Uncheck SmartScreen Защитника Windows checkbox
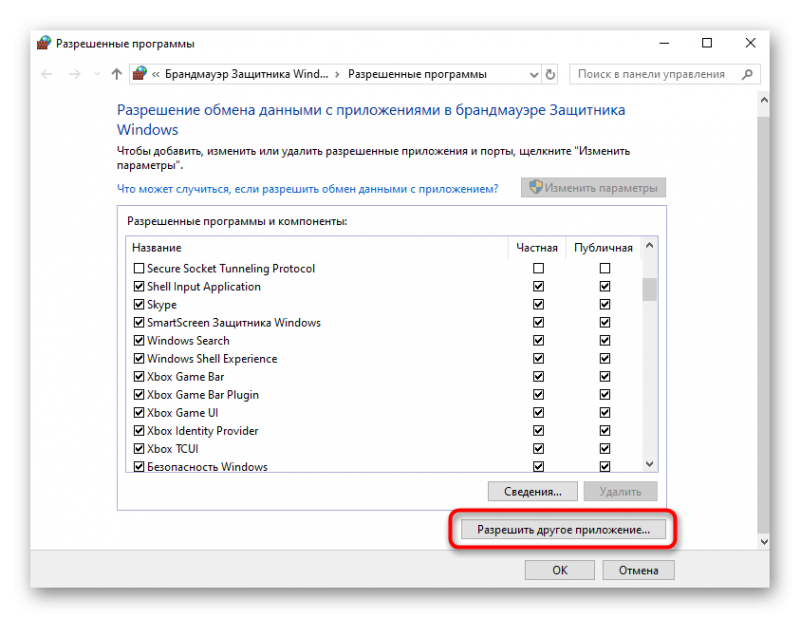 coord(139,323)
